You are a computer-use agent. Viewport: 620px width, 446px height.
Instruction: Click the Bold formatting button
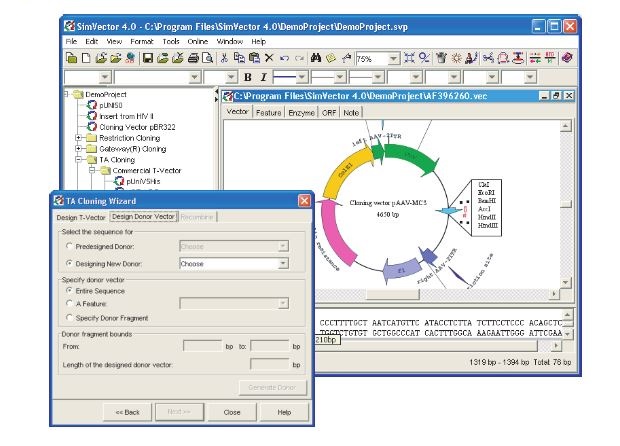[x=247, y=77]
